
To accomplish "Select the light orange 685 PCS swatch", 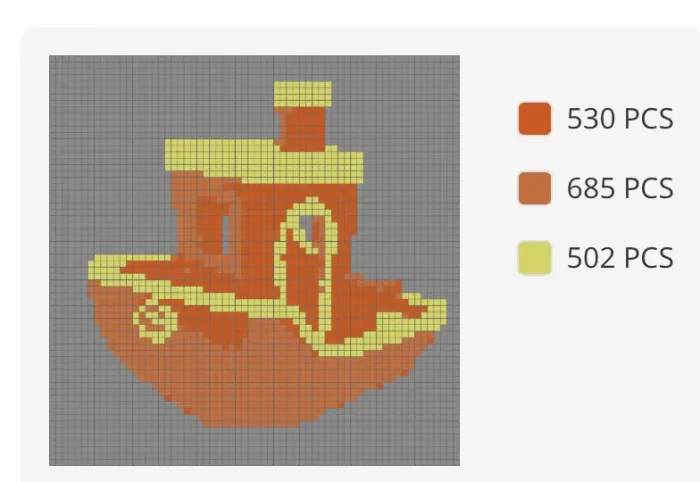I will click(535, 188).
